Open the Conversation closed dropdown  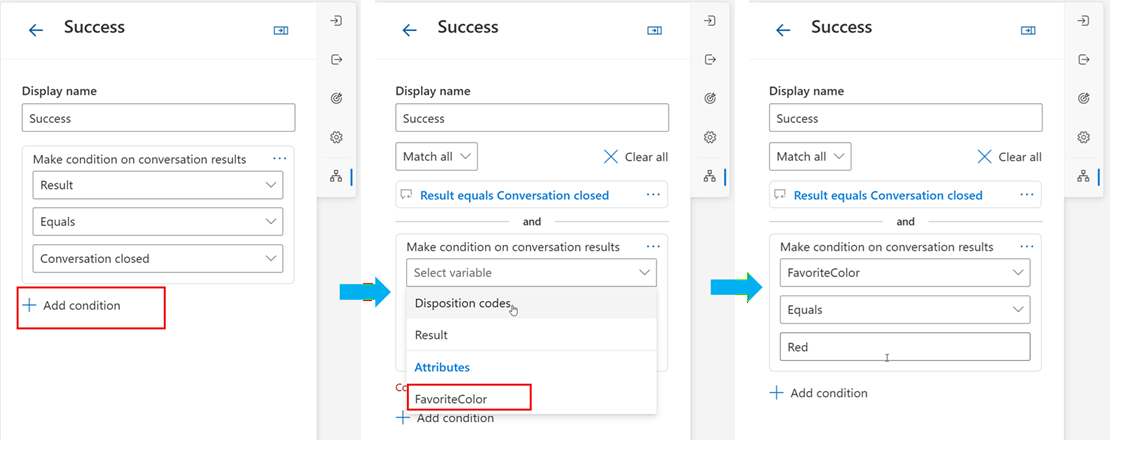pos(158,258)
